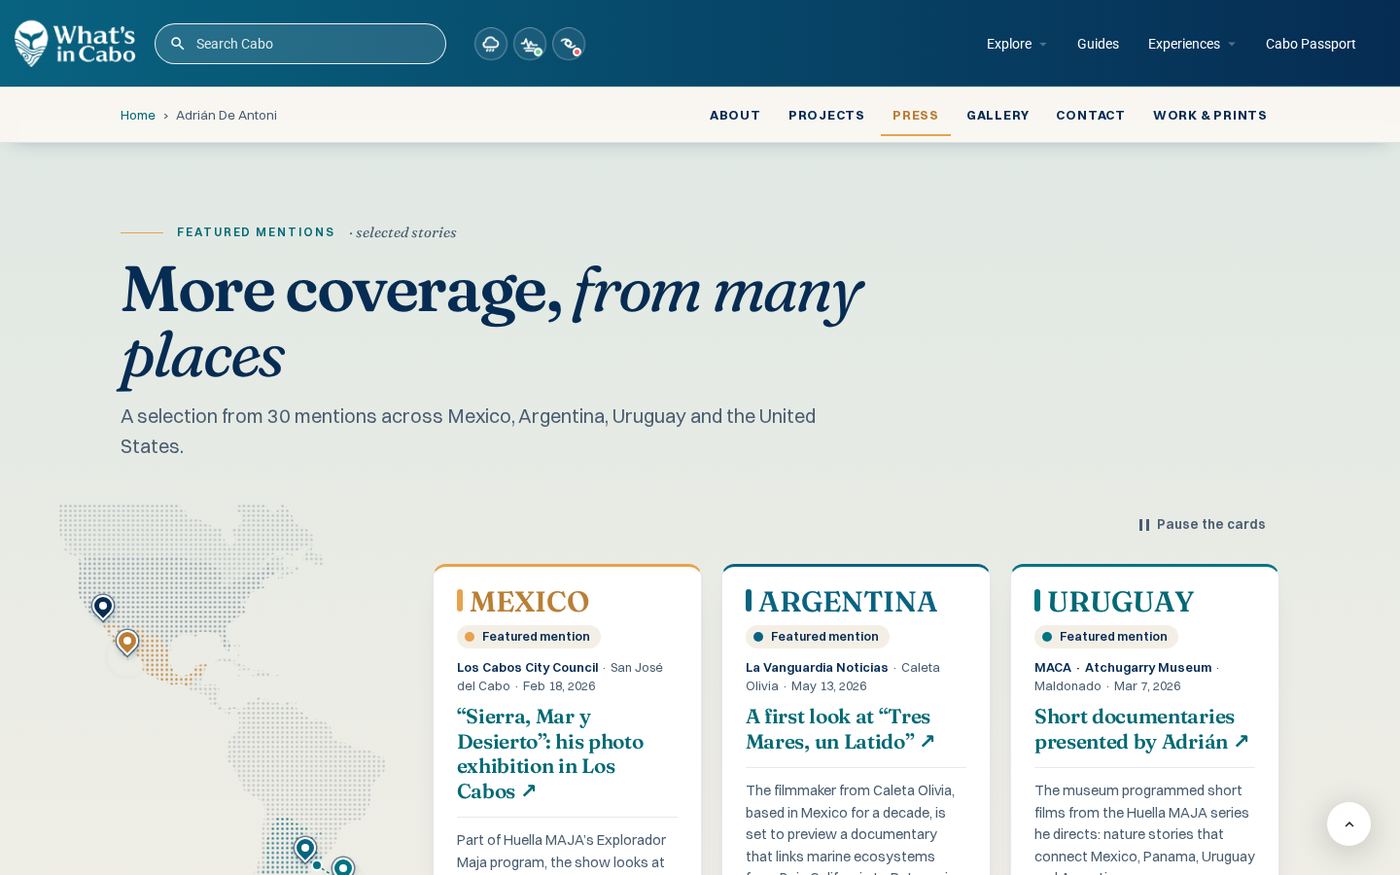Click the teal map pin for Uruguay
The height and width of the screenshot is (875, 1400).
pyautogui.click(x=343, y=866)
